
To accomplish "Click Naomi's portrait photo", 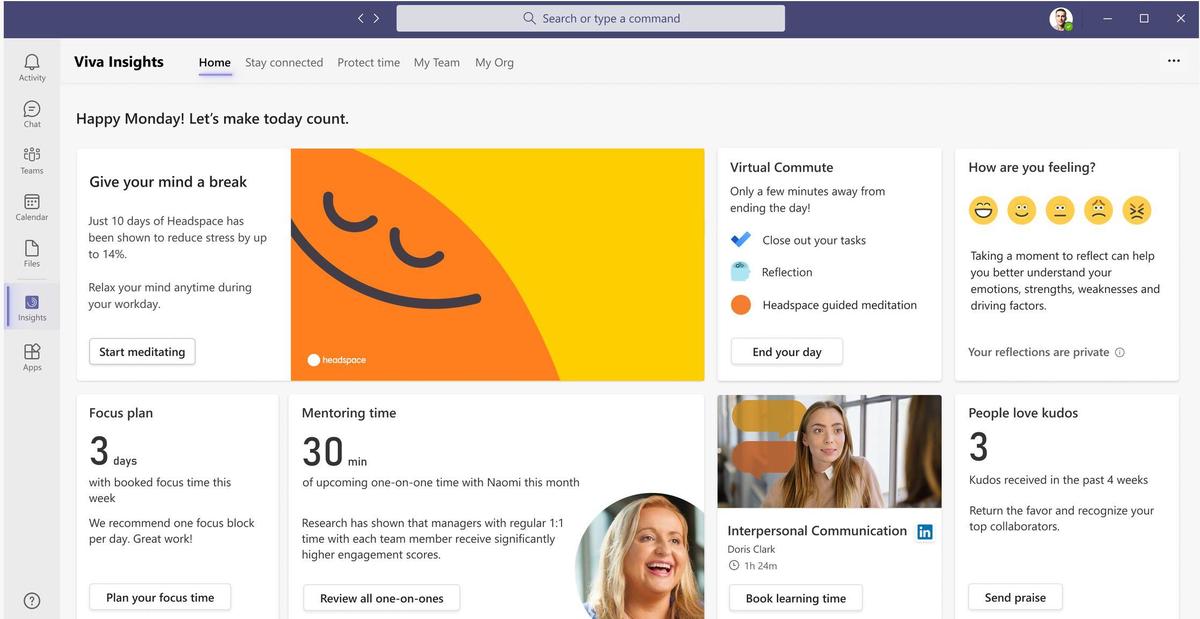I will pyautogui.click(x=640, y=555).
